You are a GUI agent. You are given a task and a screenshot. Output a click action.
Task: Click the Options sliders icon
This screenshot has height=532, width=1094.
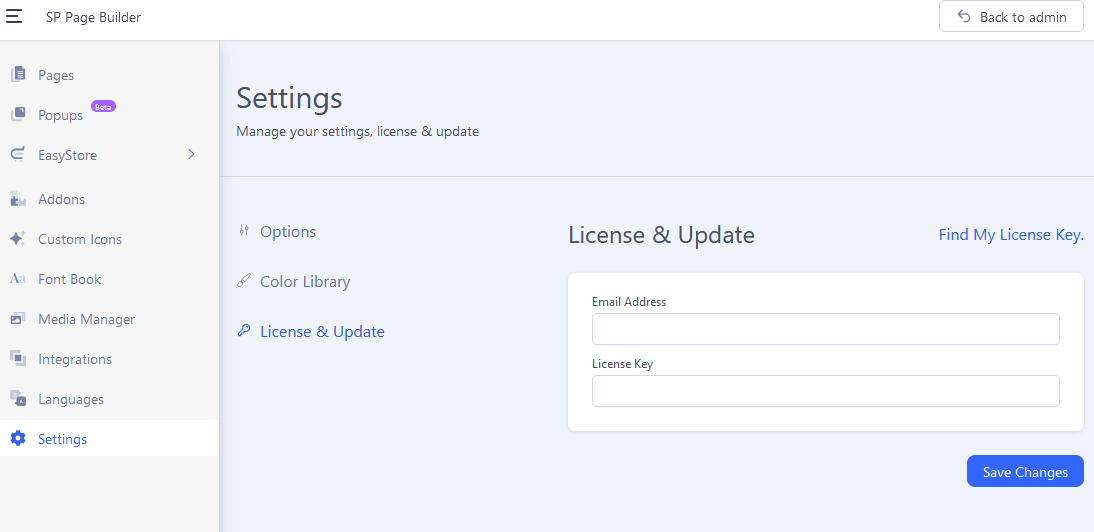[243, 231]
